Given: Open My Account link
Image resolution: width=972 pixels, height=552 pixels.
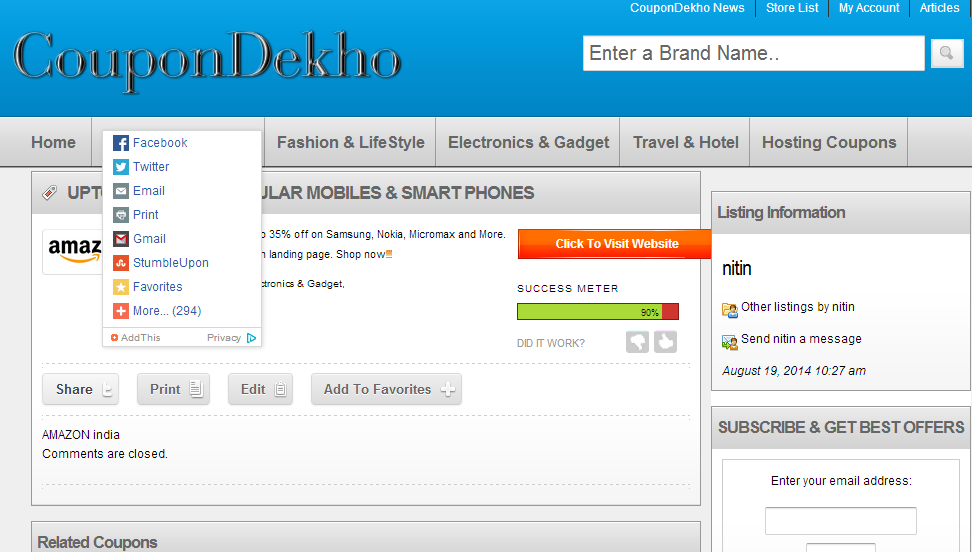Looking at the screenshot, I should tap(868, 8).
